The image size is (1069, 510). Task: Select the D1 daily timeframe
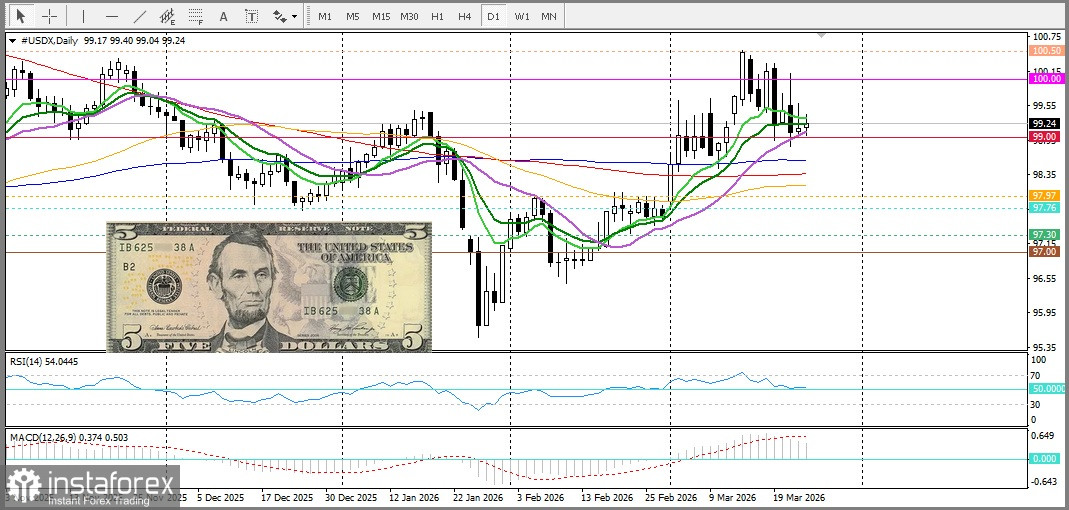492,16
